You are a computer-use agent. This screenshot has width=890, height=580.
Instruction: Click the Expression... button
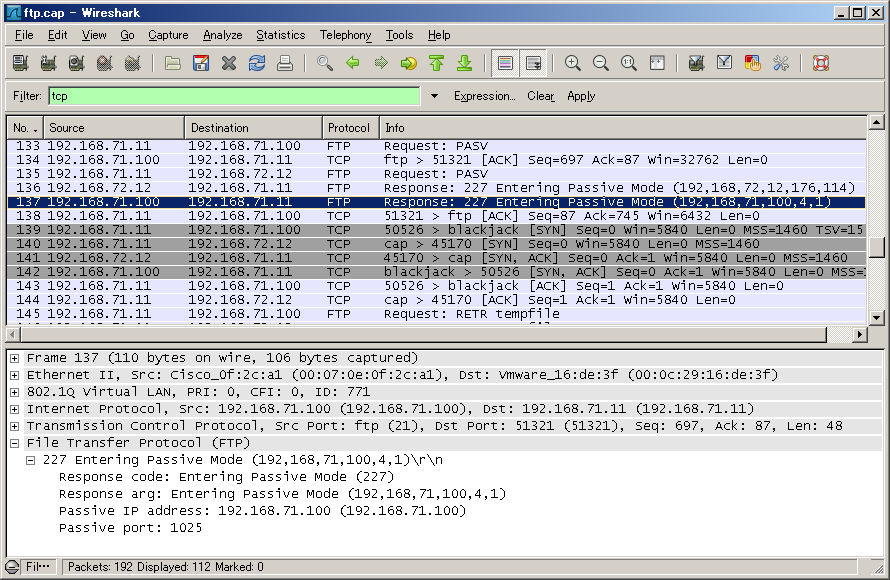(x=484, y=96)
